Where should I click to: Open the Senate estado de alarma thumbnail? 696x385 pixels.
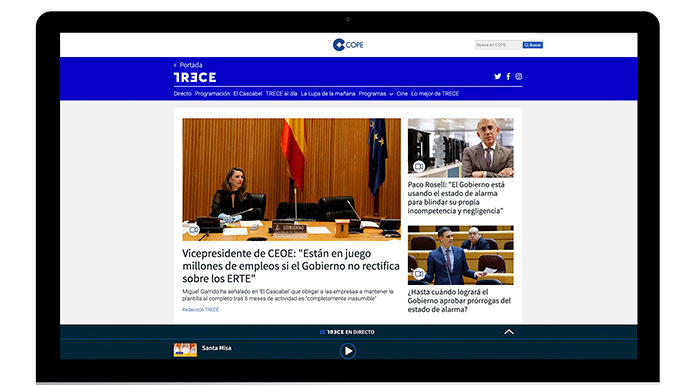(x=461, y=255)
